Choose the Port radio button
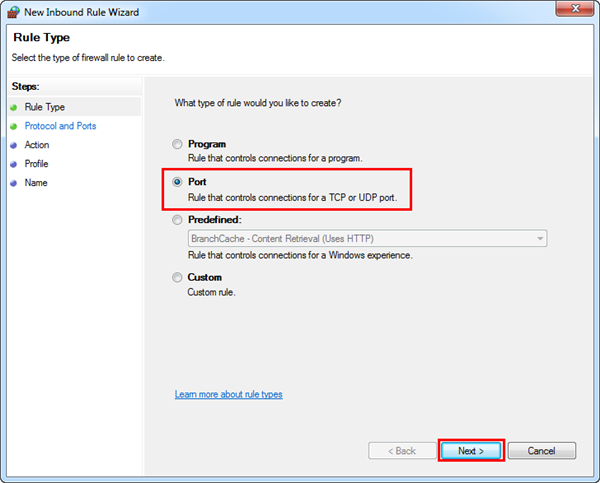600x483 pixels. pyautogui.click(x=178, y=182)
